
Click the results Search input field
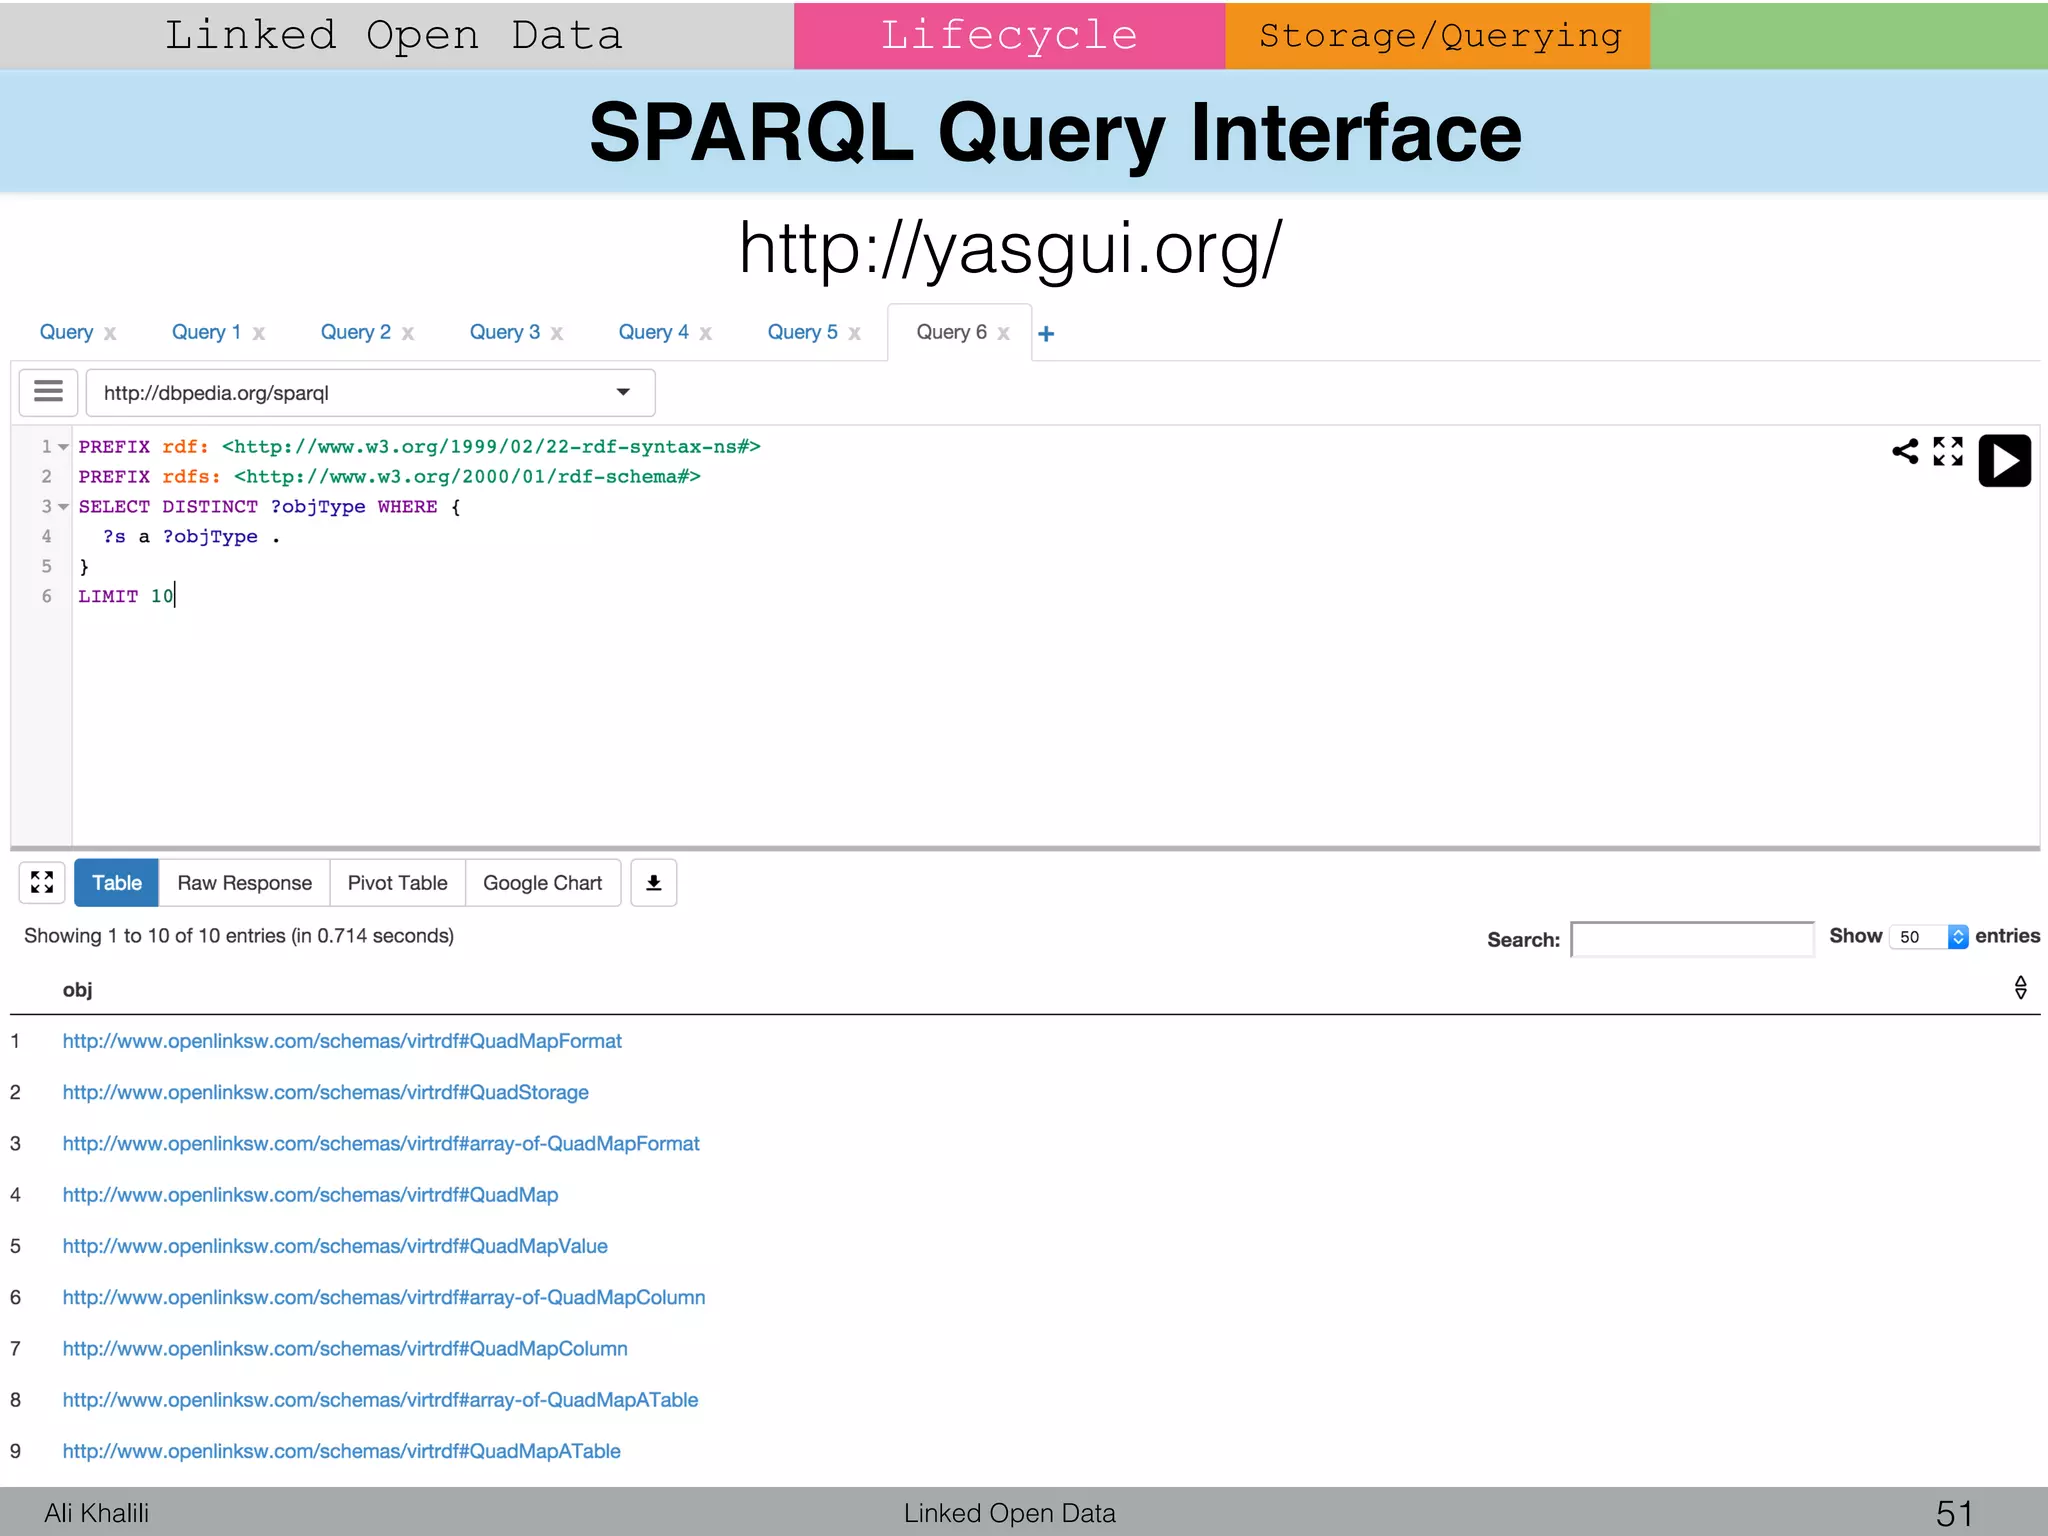(x=1691, y=940)
